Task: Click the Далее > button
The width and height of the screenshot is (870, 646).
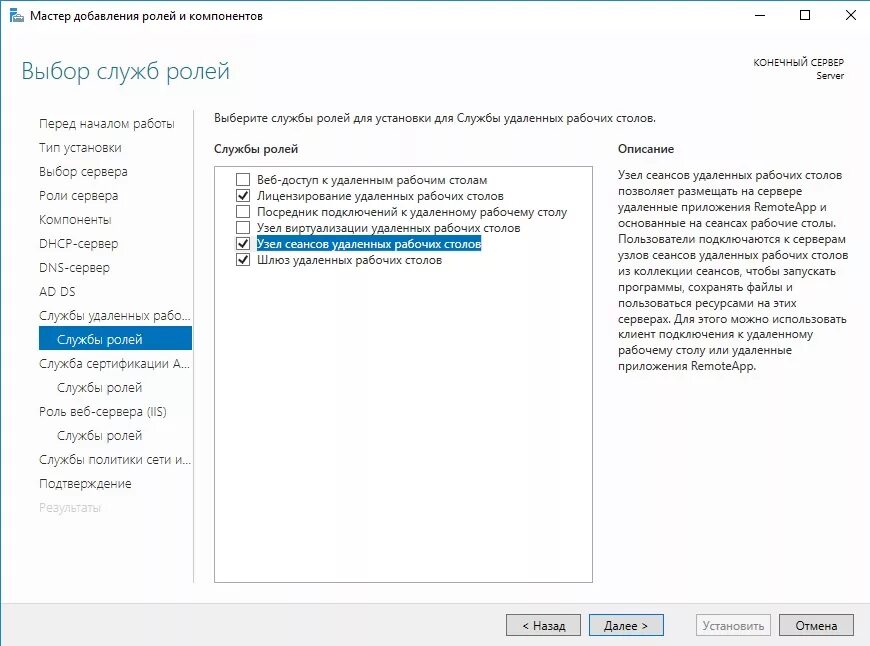Action: coord(626,625)
